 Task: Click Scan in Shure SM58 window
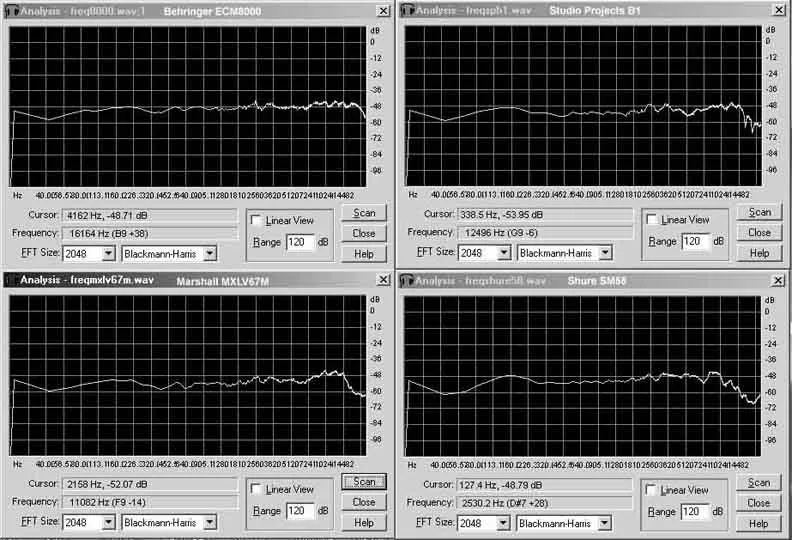click(x=759, y=483)
